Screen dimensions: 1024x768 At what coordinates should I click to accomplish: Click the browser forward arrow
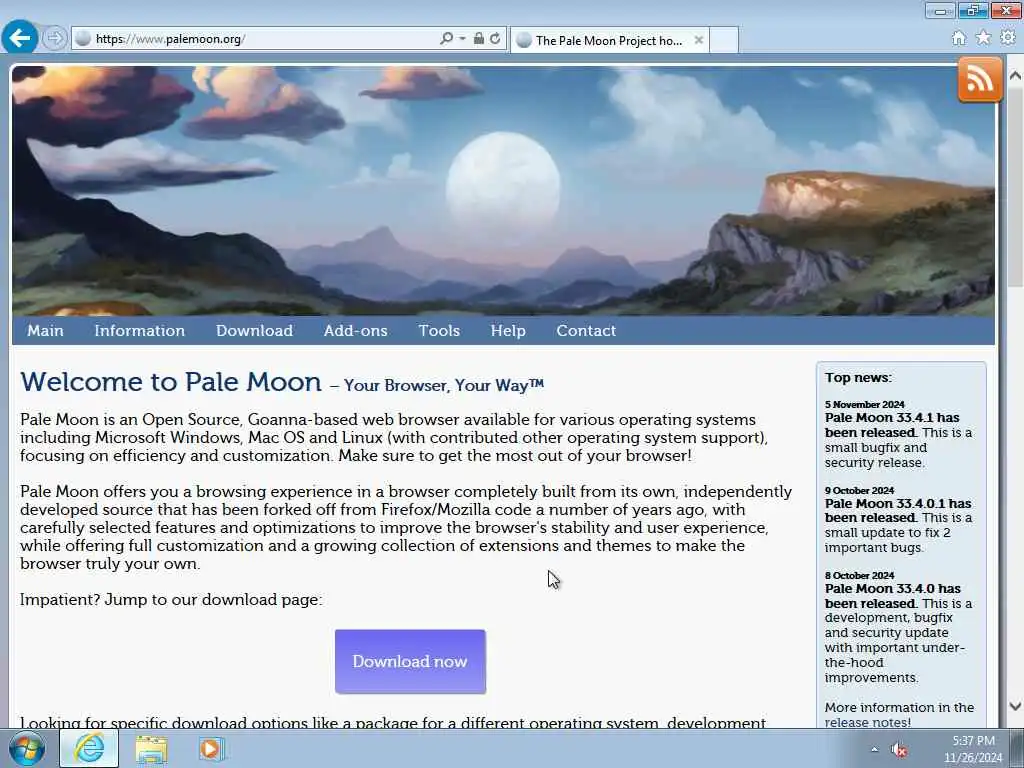point(55,38)
